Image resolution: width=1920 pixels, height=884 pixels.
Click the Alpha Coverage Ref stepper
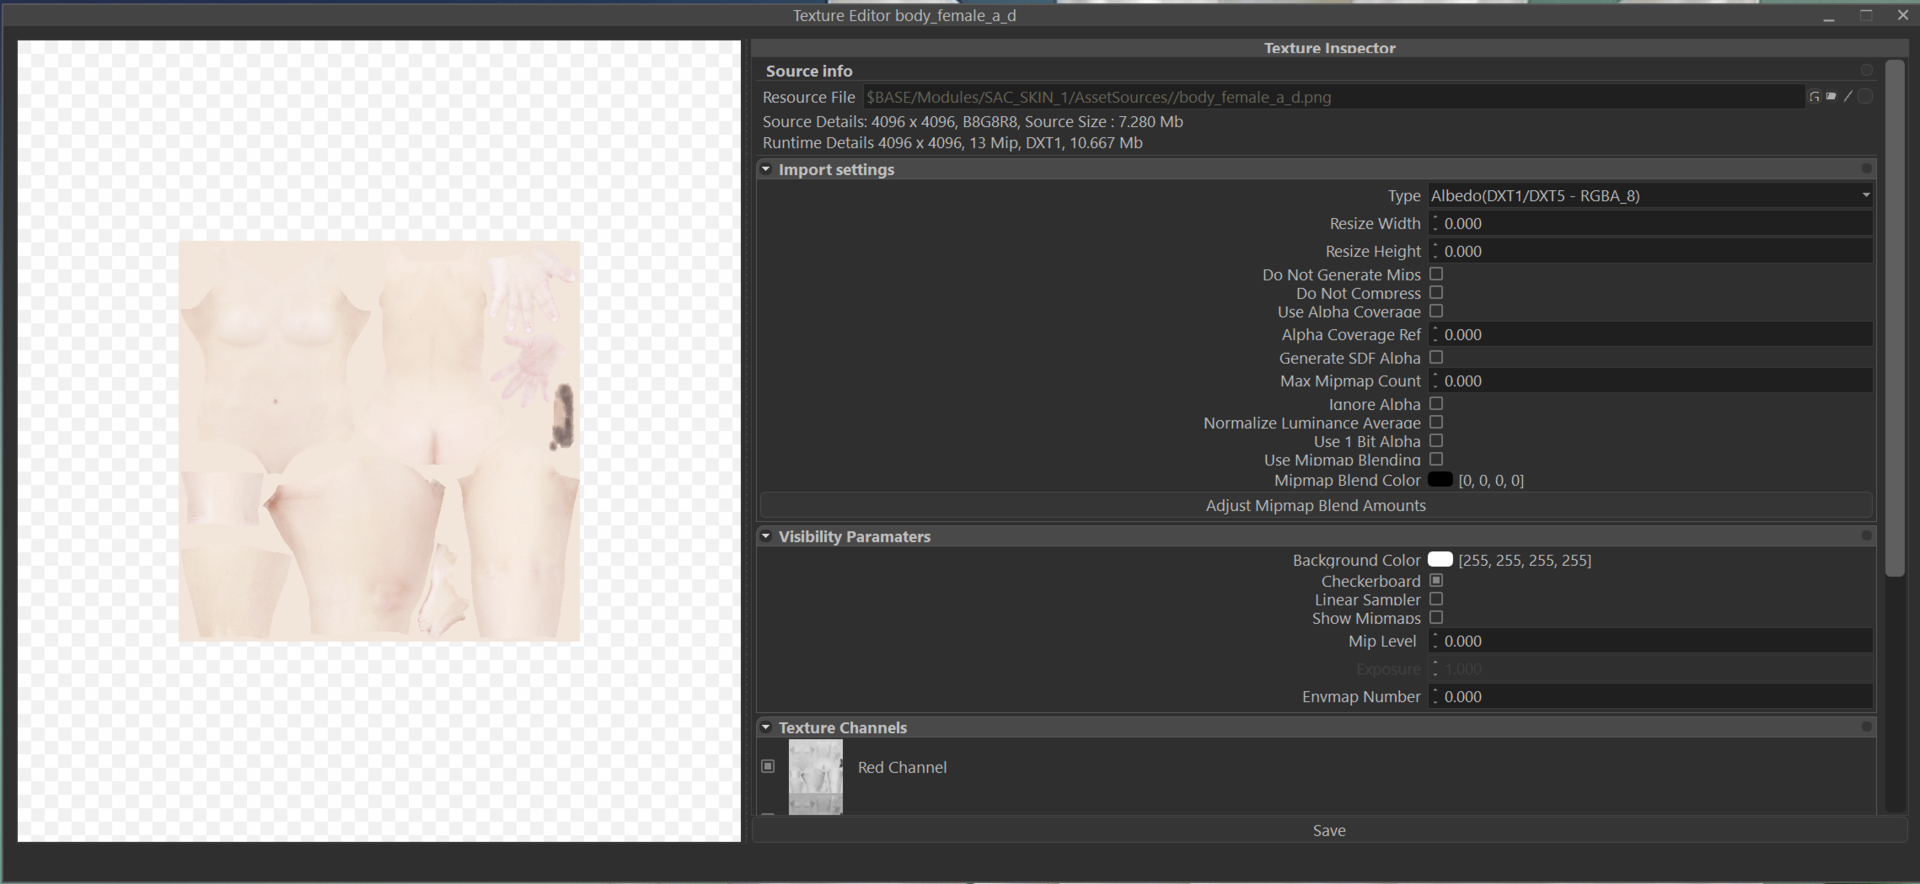(x=1435, y=334)
